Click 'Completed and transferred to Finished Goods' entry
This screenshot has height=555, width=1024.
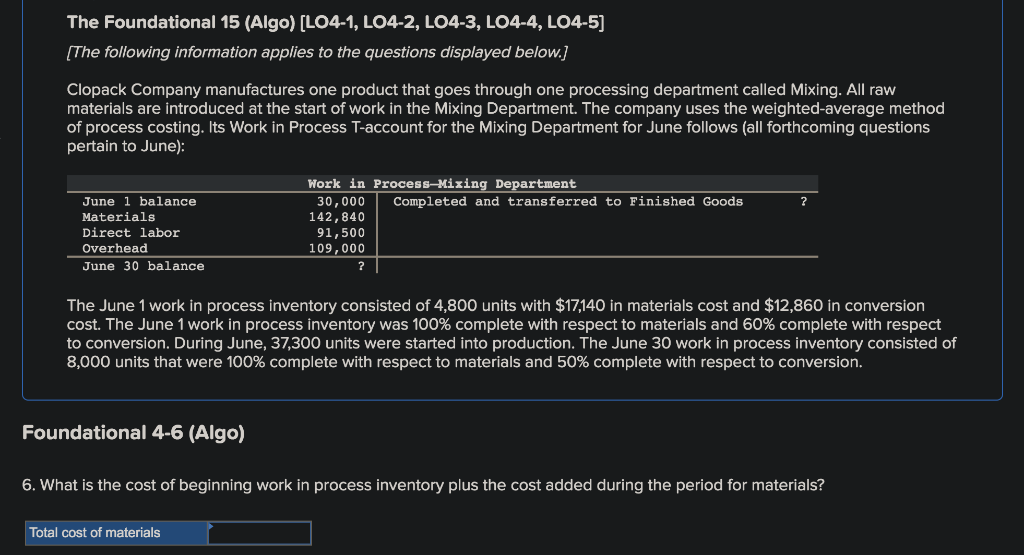568,202
